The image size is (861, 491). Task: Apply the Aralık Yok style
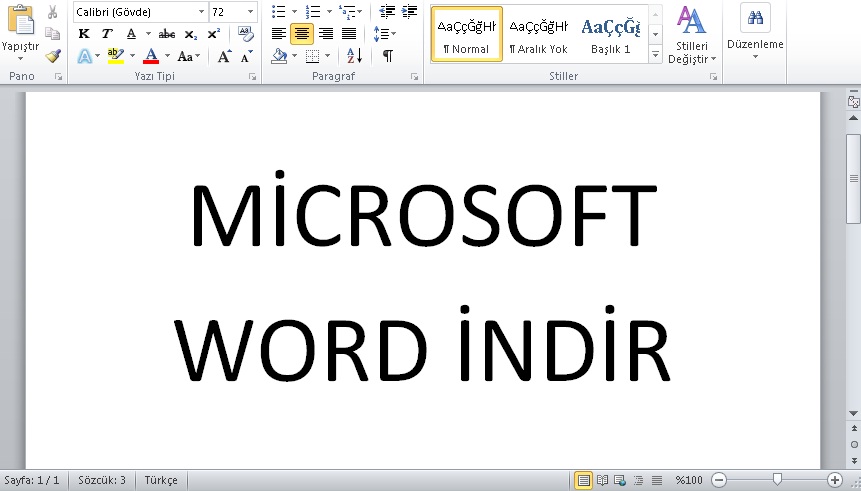click(539, 35)
